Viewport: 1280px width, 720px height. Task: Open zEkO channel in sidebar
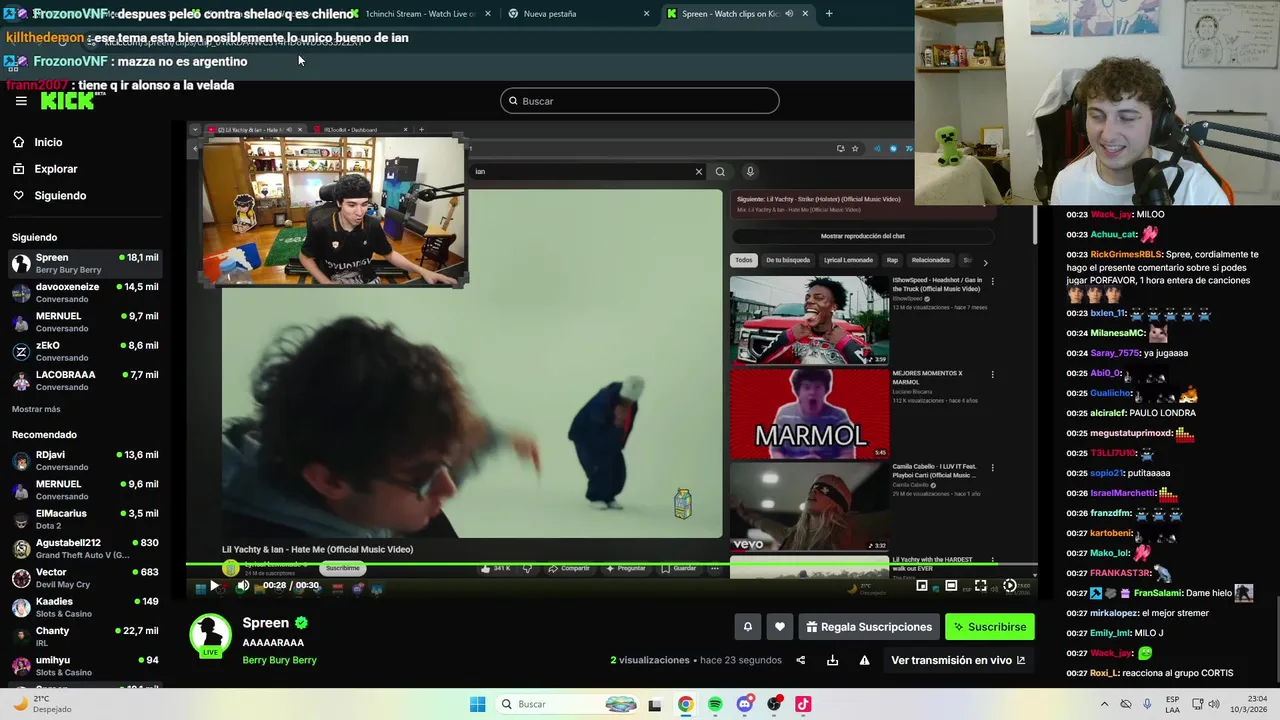(85, 351)
